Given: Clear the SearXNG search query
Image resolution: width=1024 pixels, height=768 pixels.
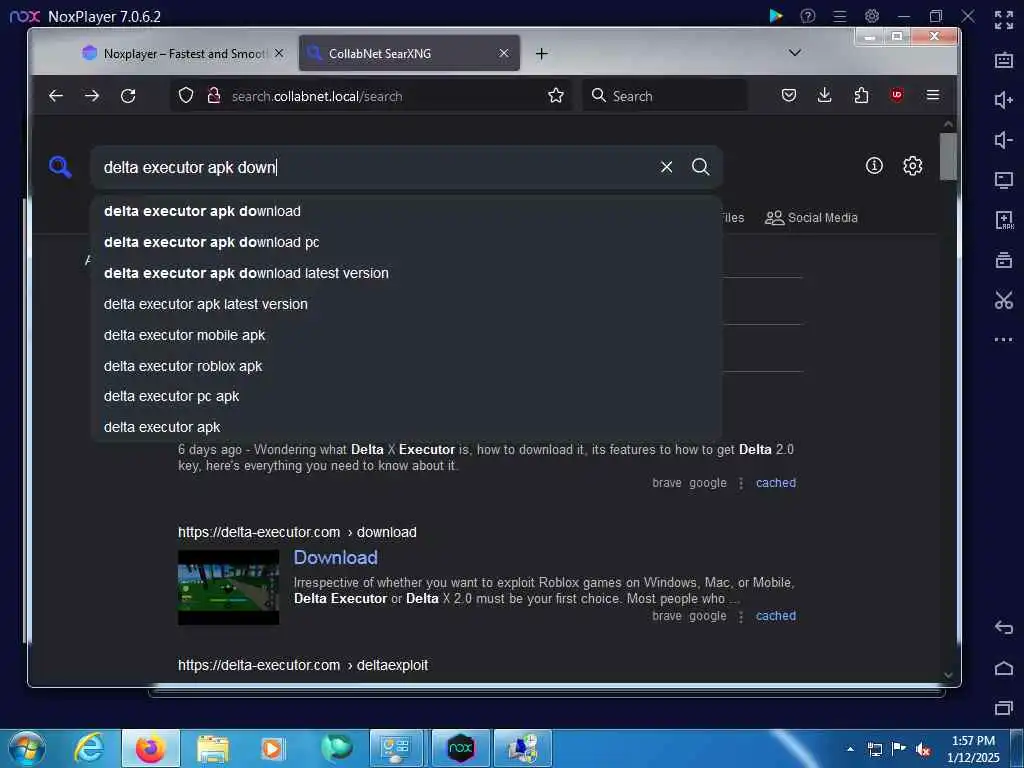Looking at the screenshot, I should click(x=666, y=167).
